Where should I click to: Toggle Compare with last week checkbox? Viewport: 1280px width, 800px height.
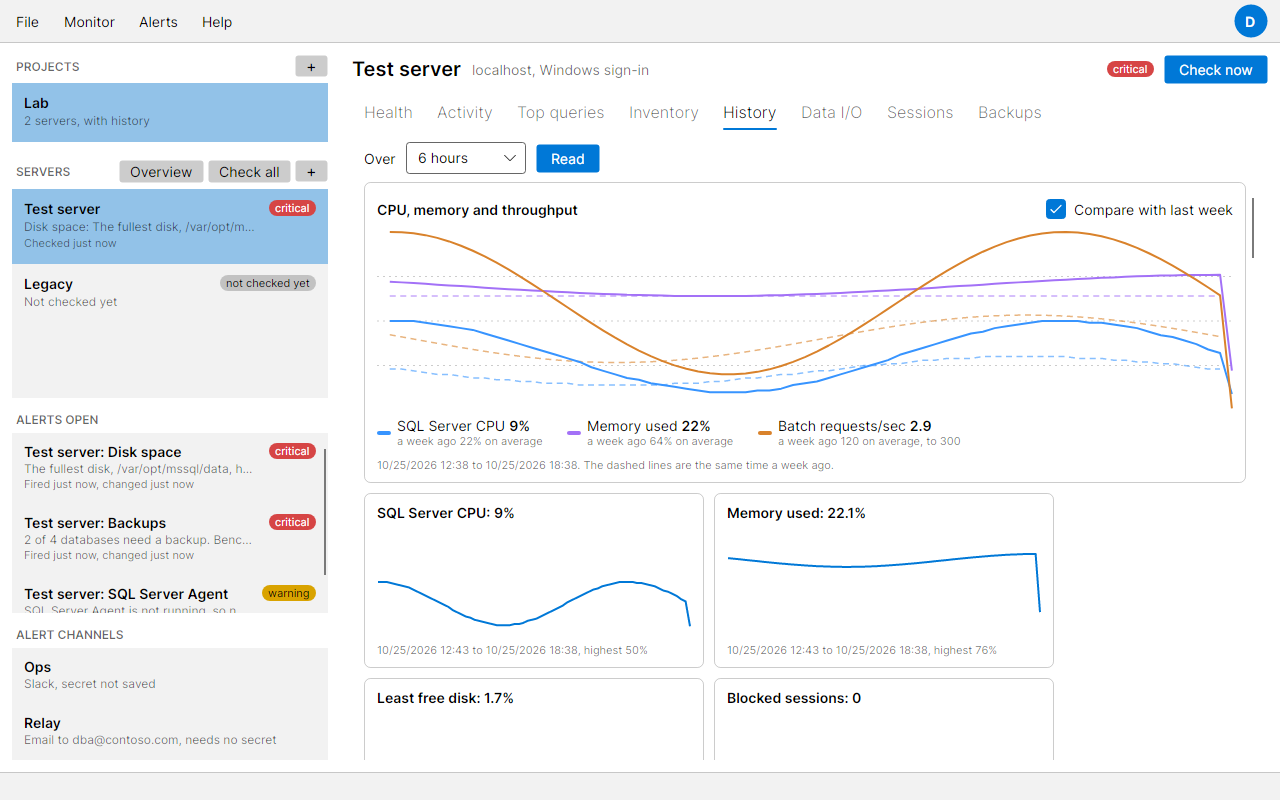(1056, 209)
